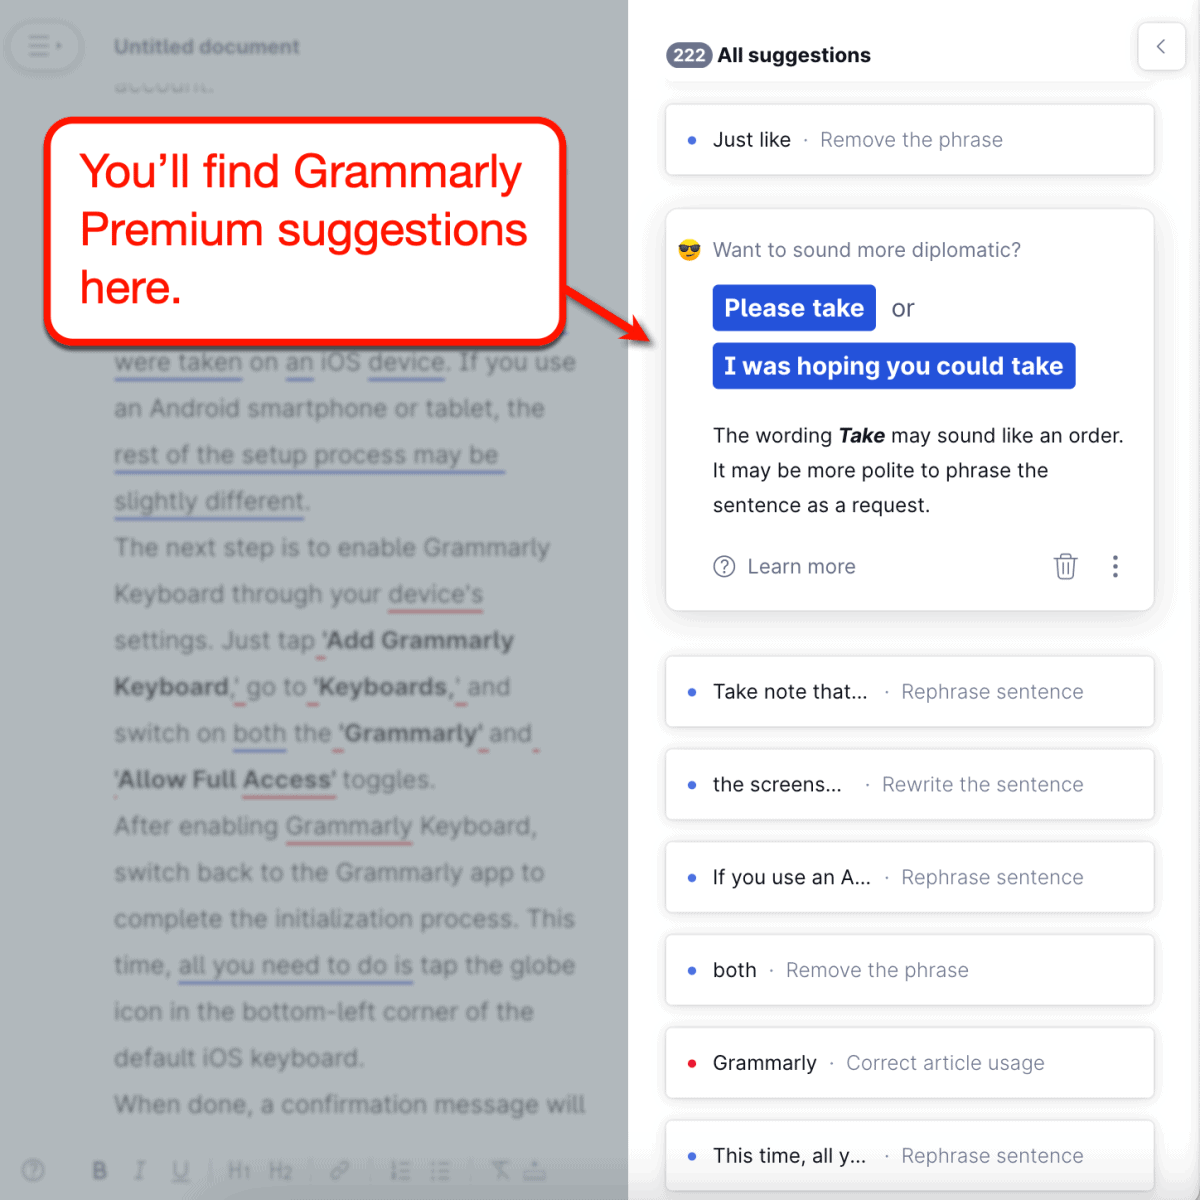Rename the 'Untitled document' title

(x=206, y=46)
